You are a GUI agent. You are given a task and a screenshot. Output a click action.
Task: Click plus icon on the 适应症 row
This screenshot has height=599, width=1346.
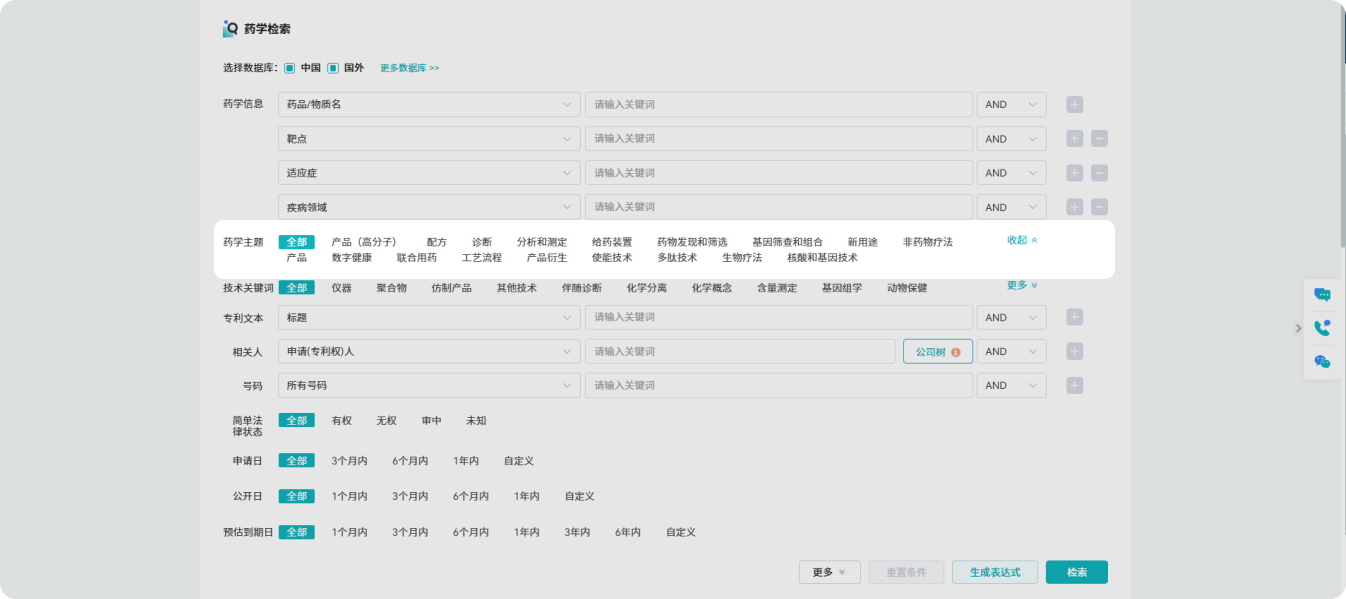point(1075,173)
